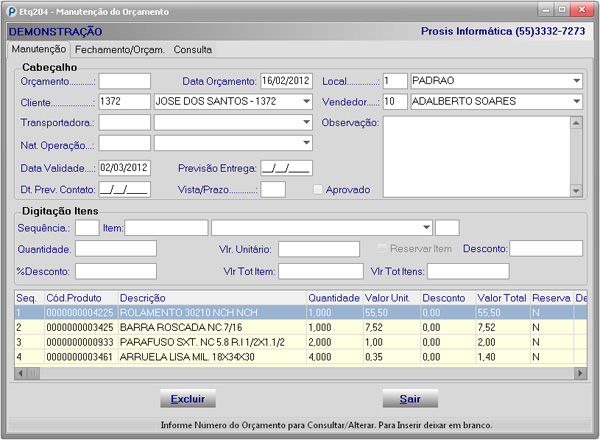
Task: Click the Nat. Operação code field
Action: tap(125, 143)
